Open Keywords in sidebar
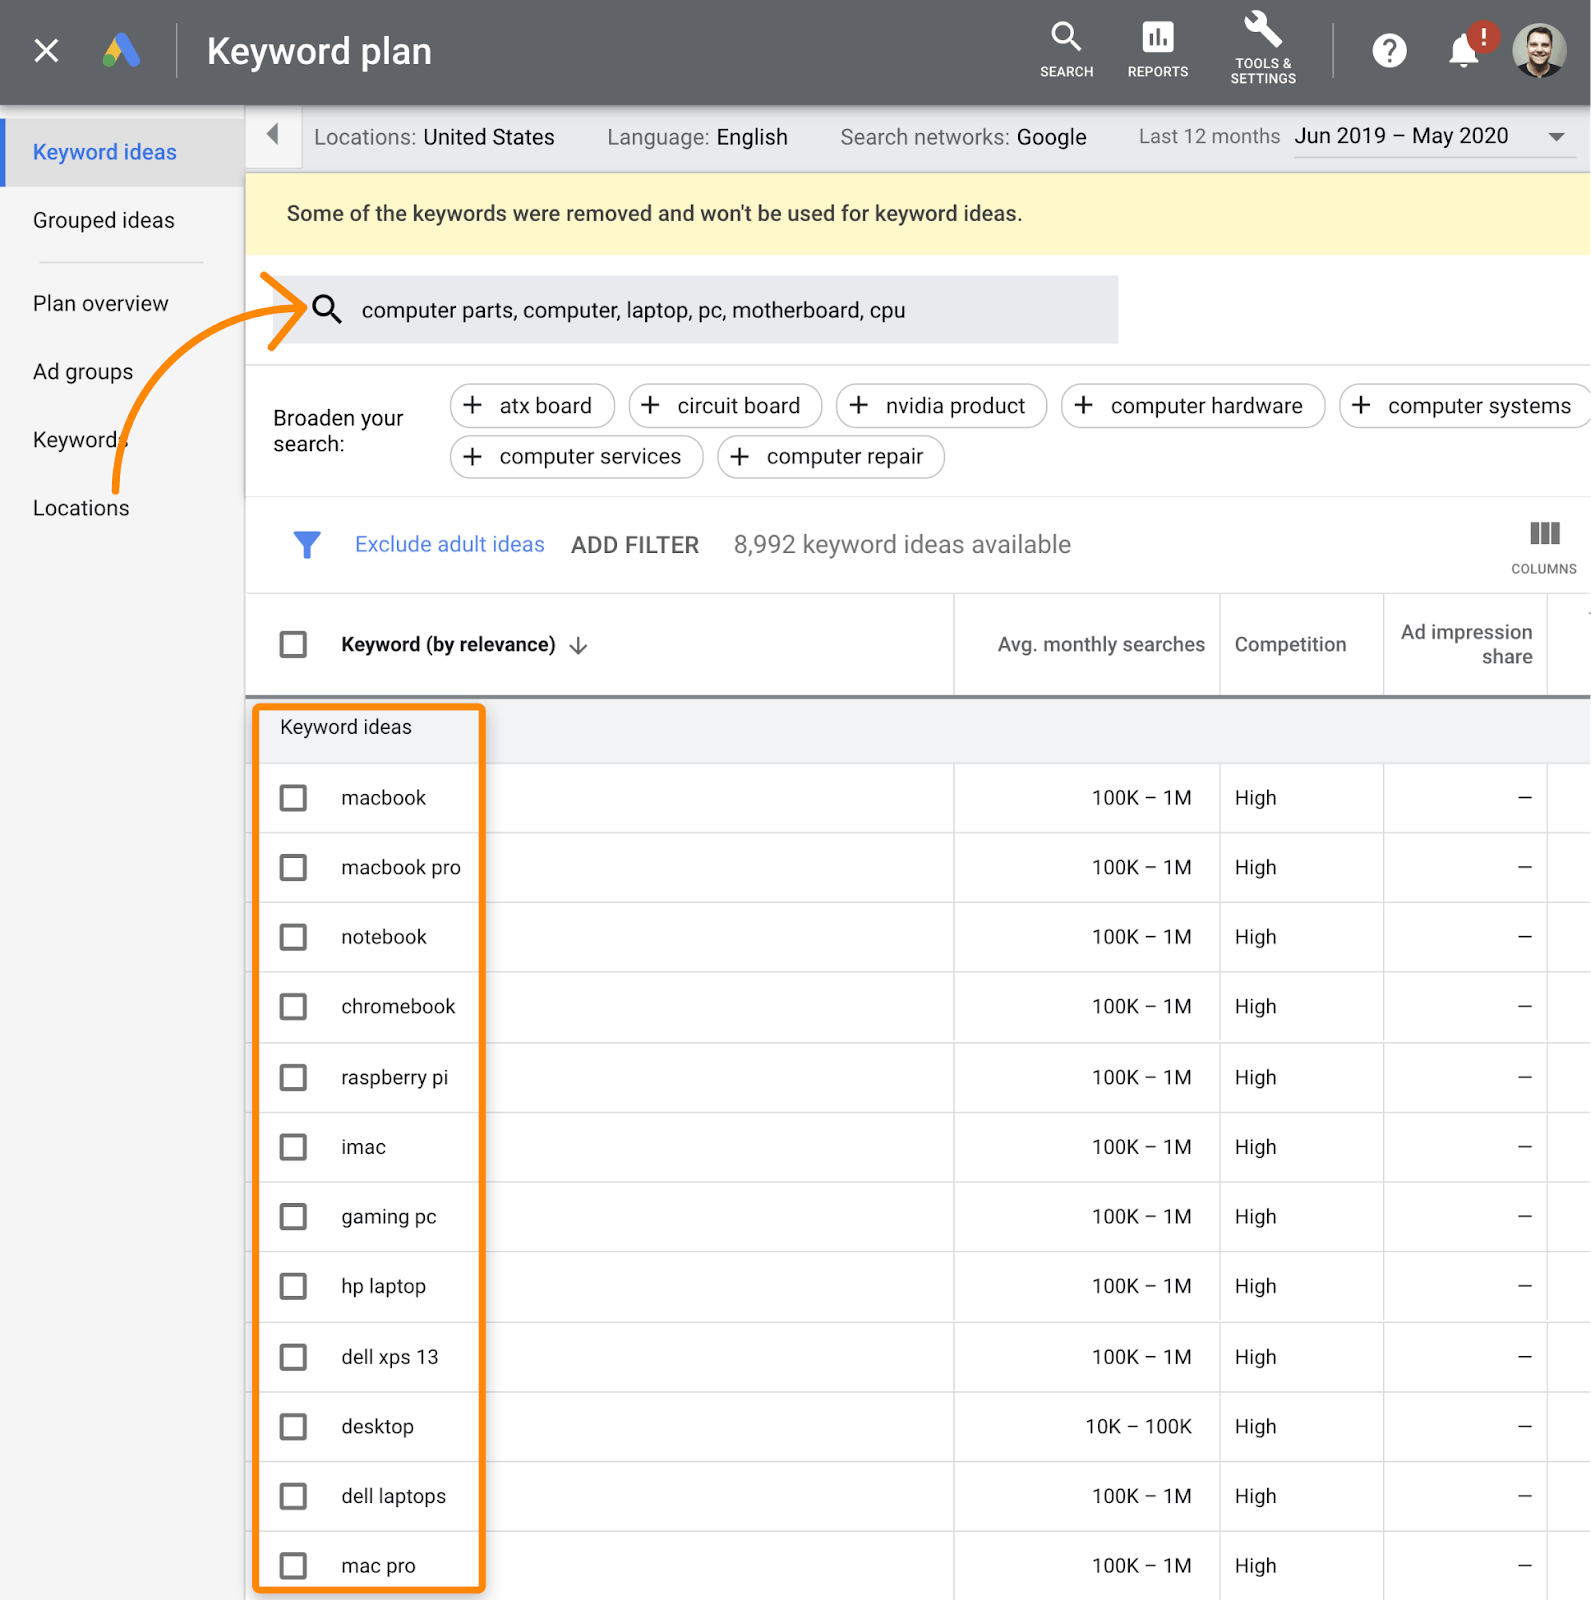 80,440
